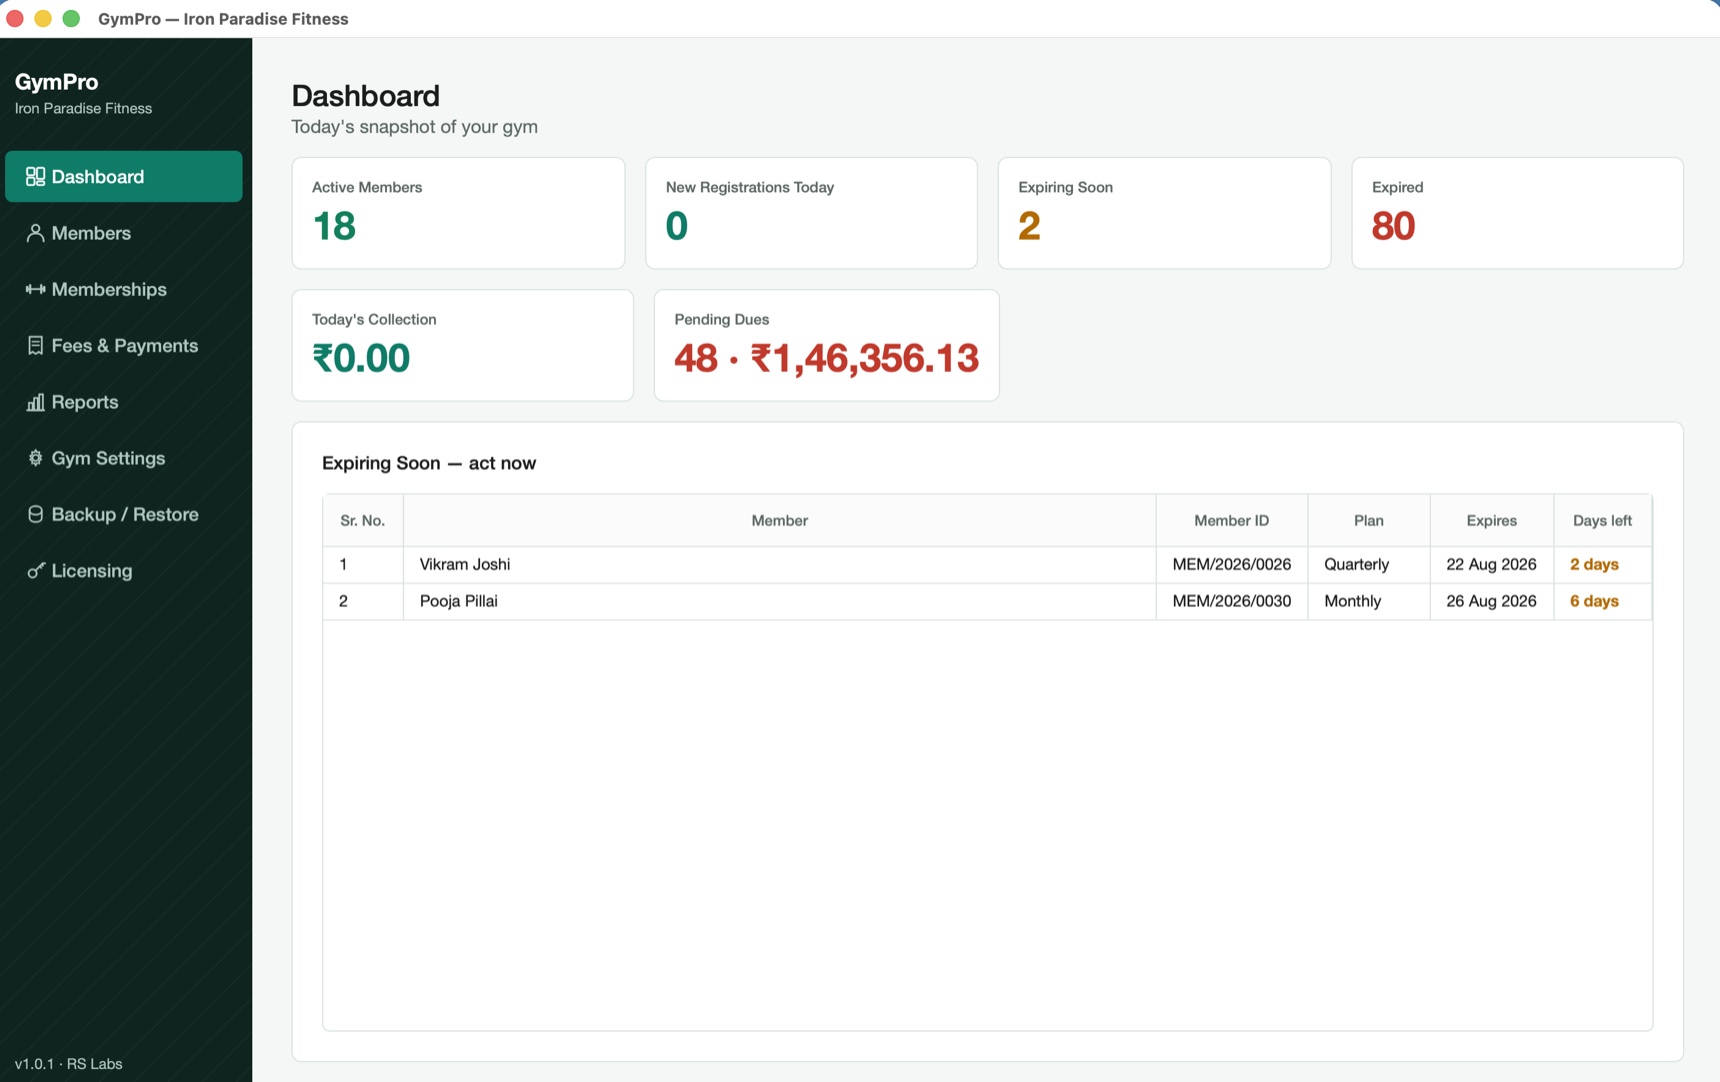Screen dimensions: 1720x1082
Task: Click the Fees & Payments receipt icon
Action: [x=35, y=345]
